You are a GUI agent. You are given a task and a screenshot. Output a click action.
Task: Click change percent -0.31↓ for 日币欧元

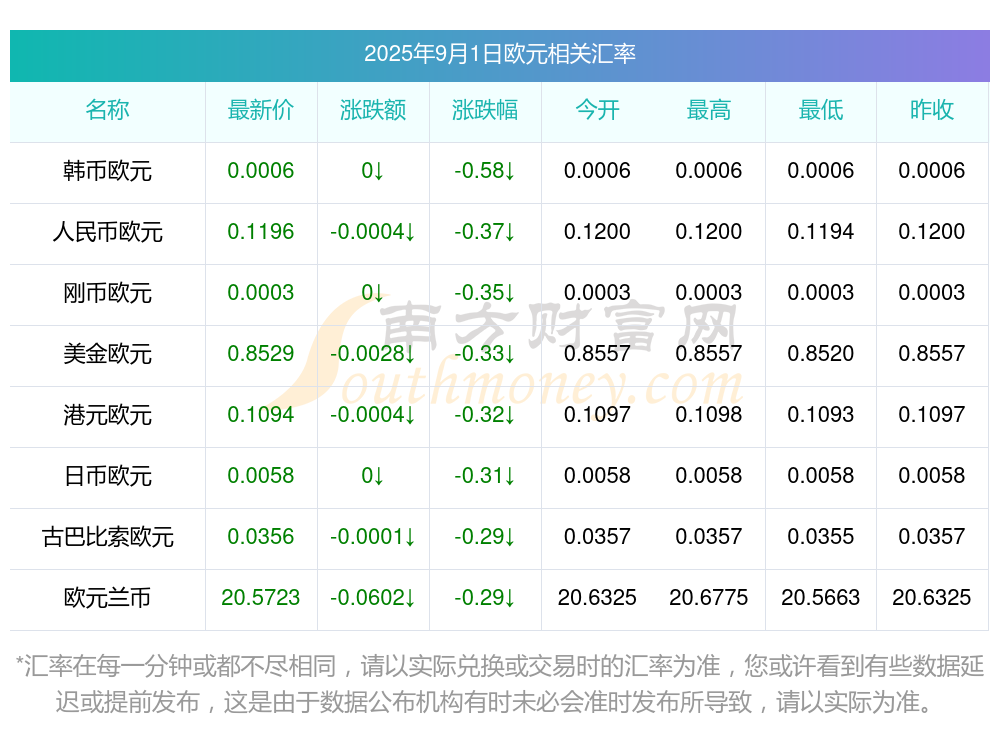[485, 476]
